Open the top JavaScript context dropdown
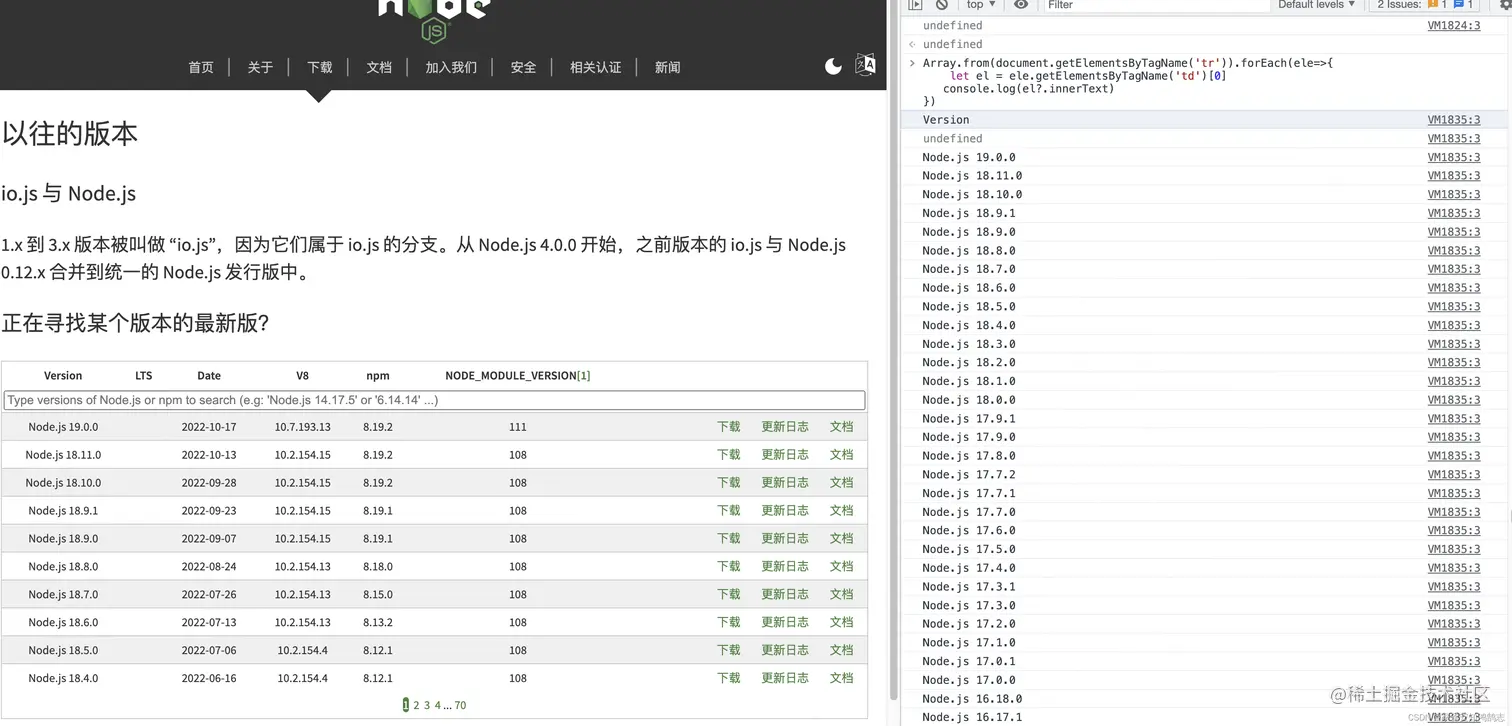 pyautogui.click(x=981, y=5)
